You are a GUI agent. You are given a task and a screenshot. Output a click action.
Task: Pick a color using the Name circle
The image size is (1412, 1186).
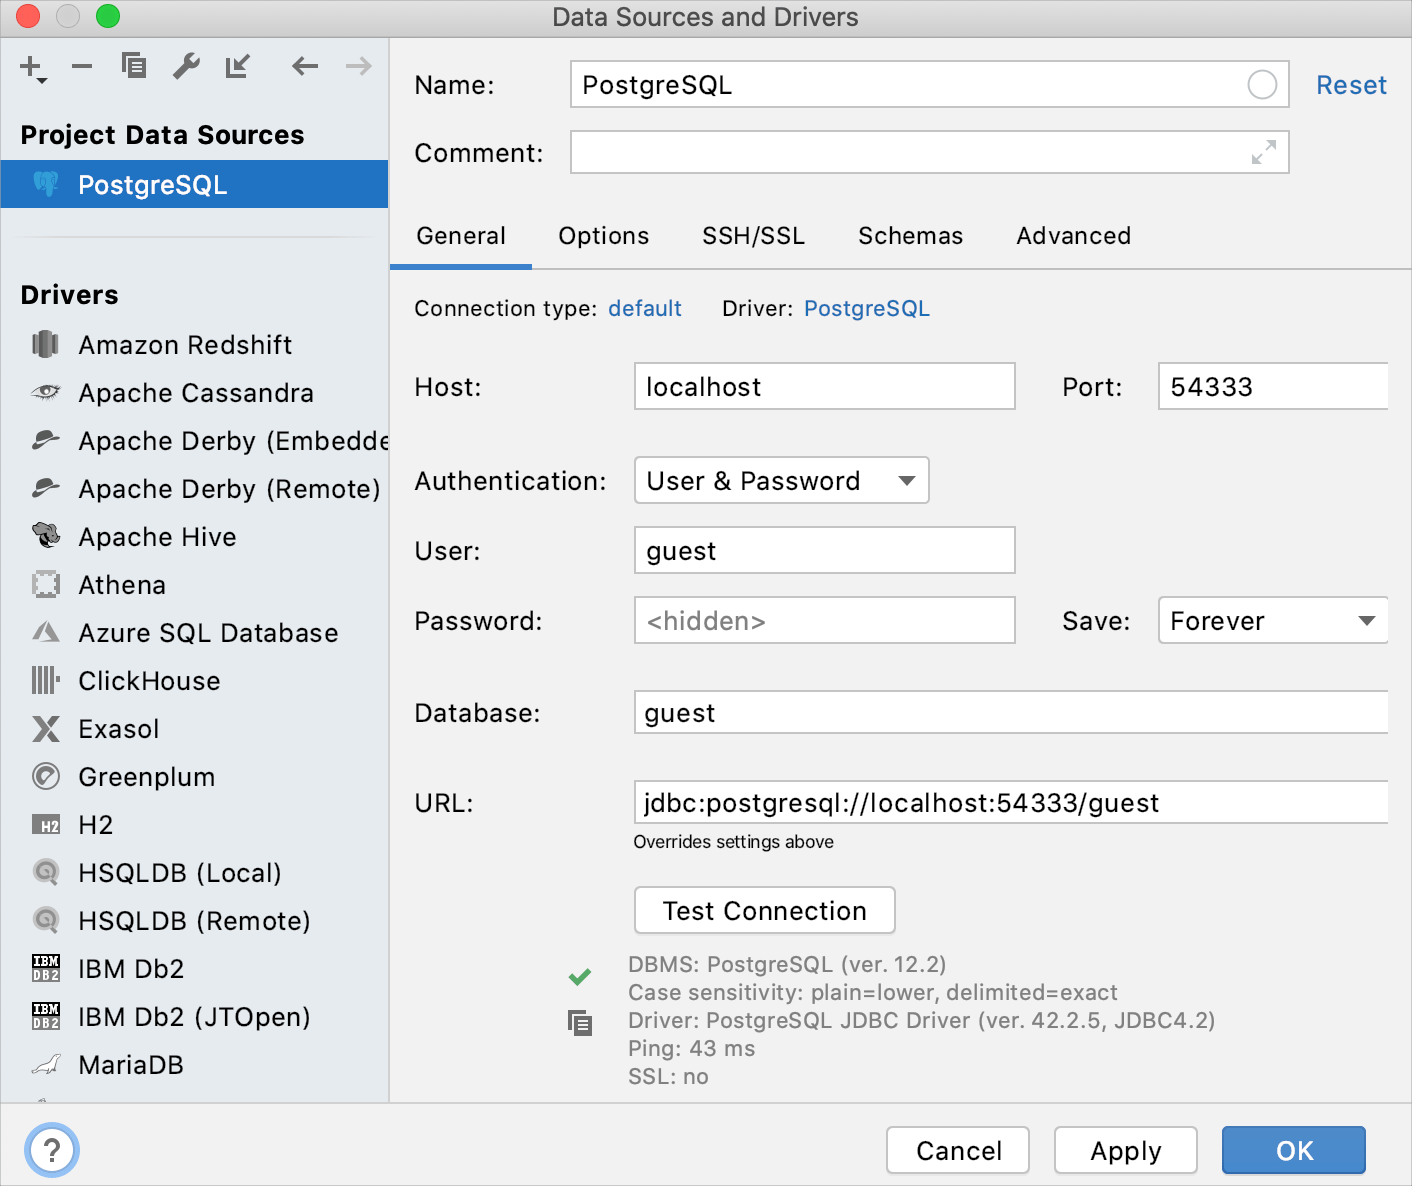[x=1262, y=85]
